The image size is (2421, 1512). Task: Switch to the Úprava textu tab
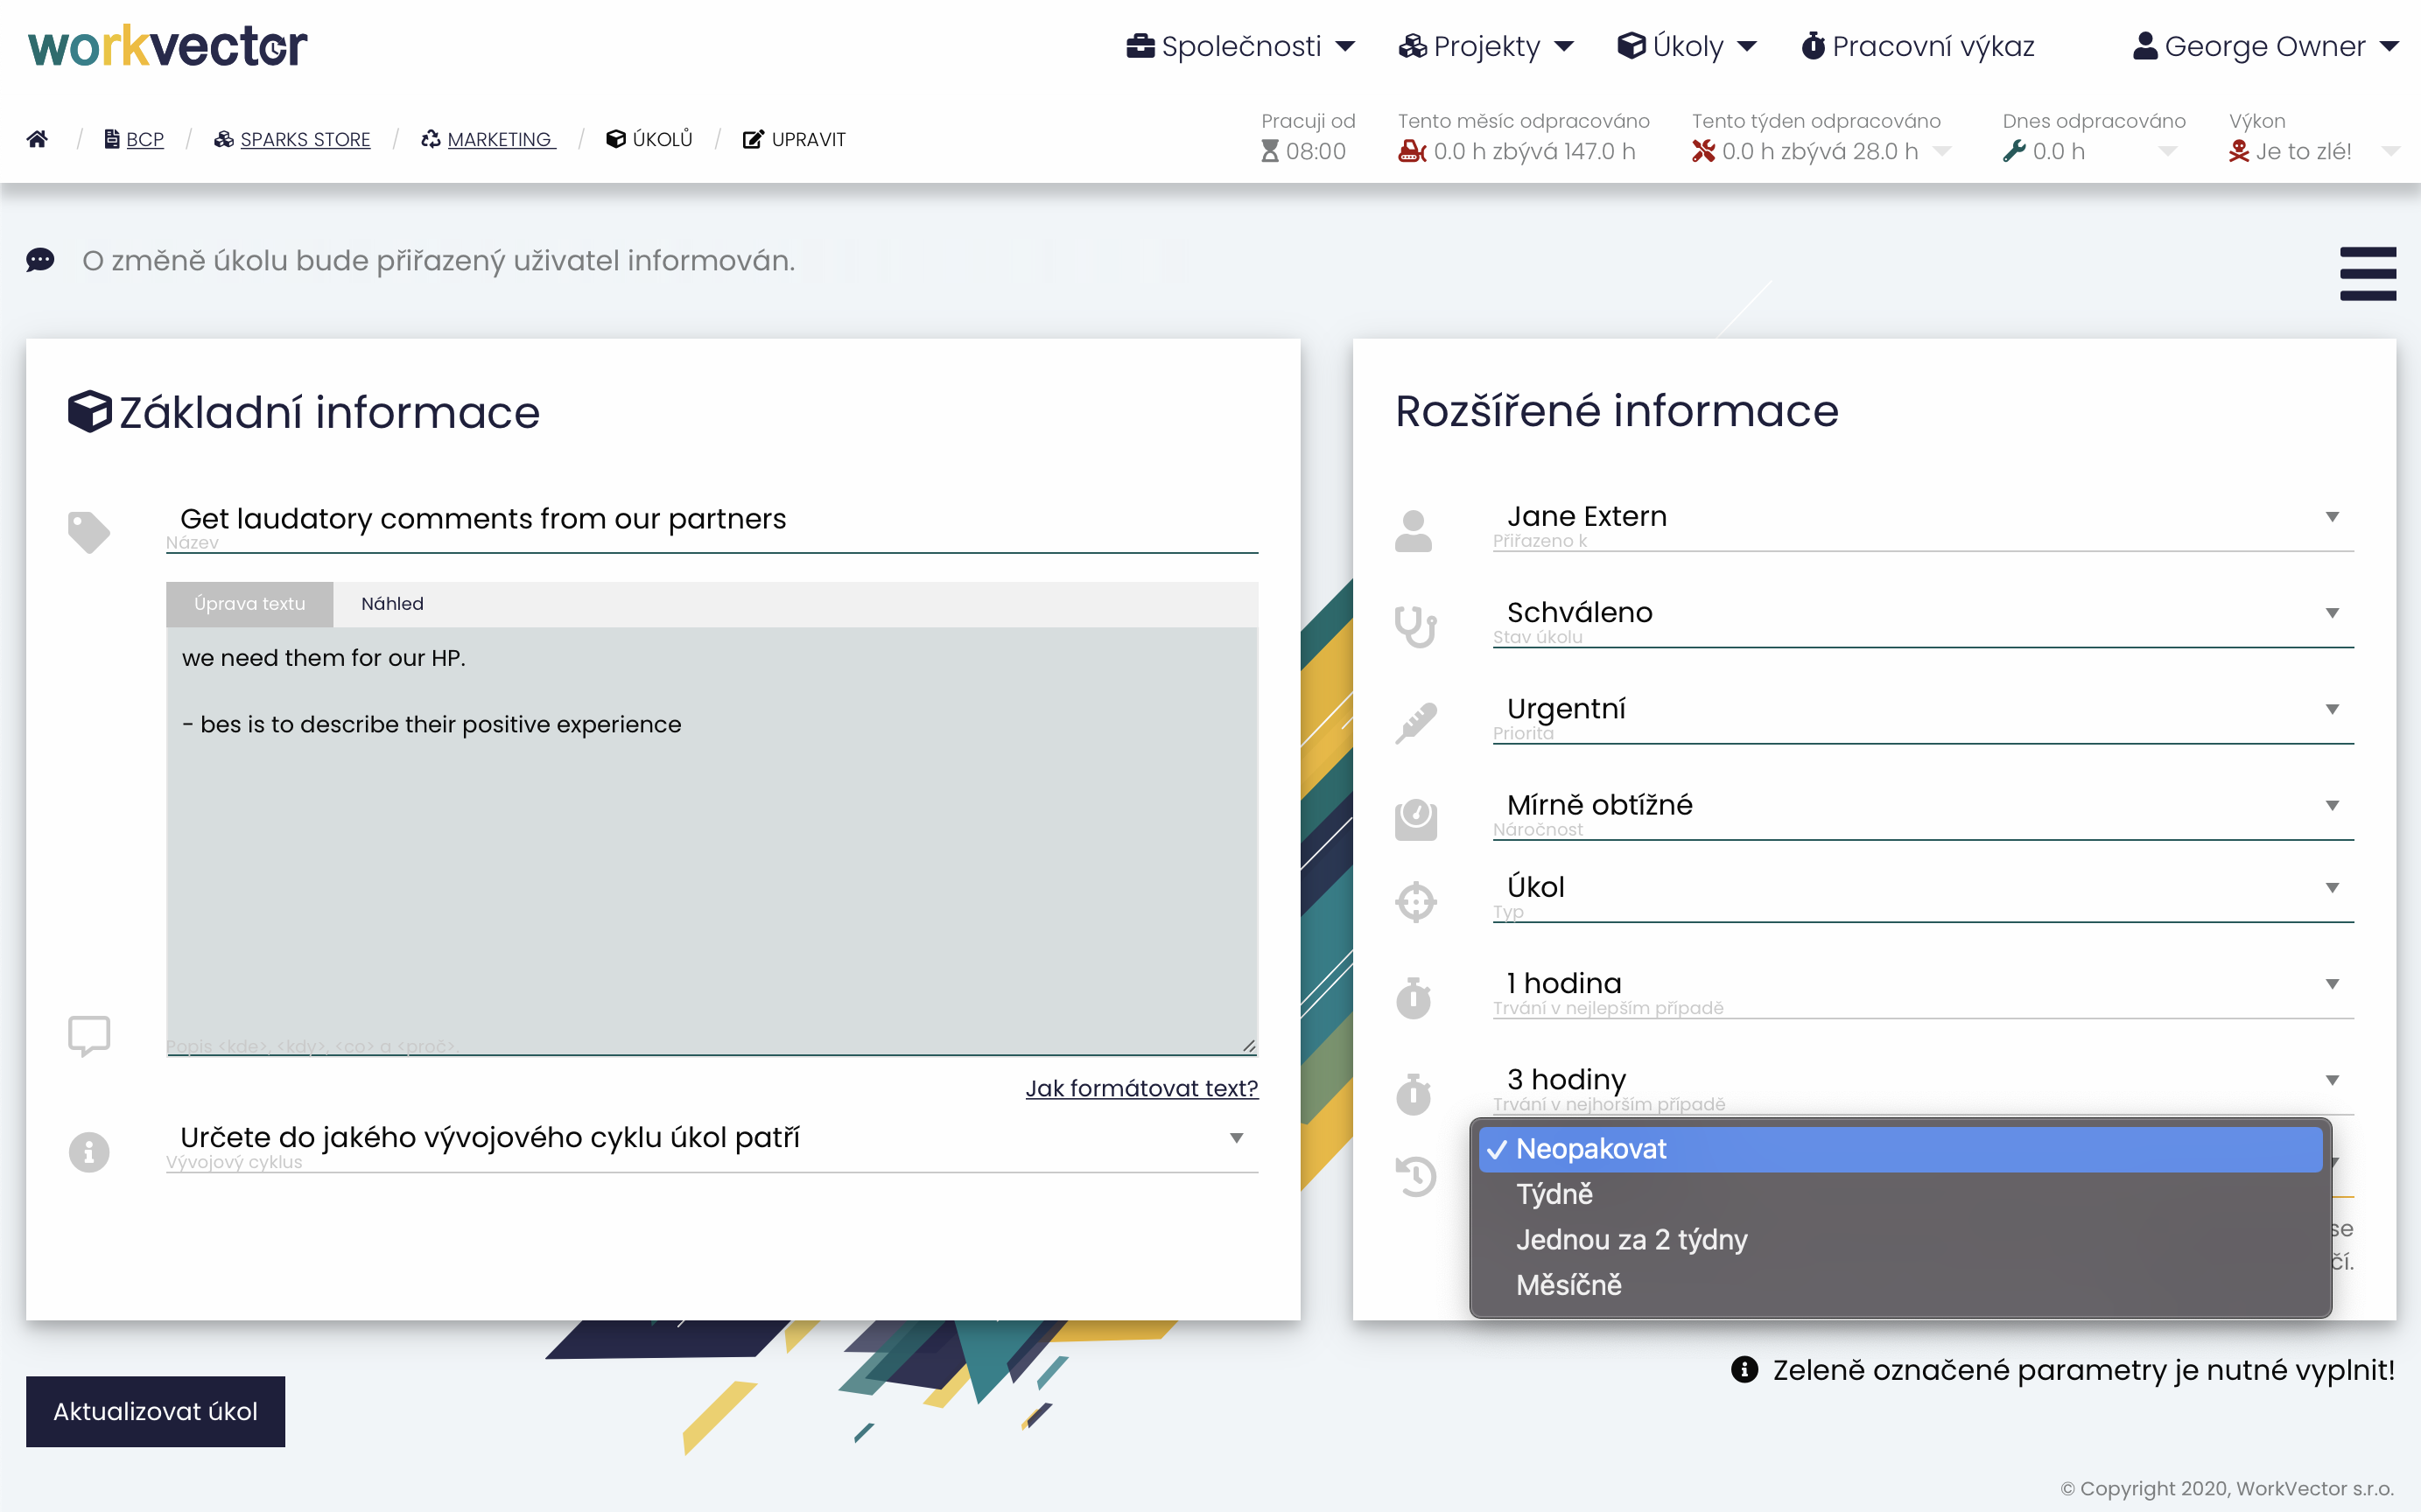coord(249,604)
